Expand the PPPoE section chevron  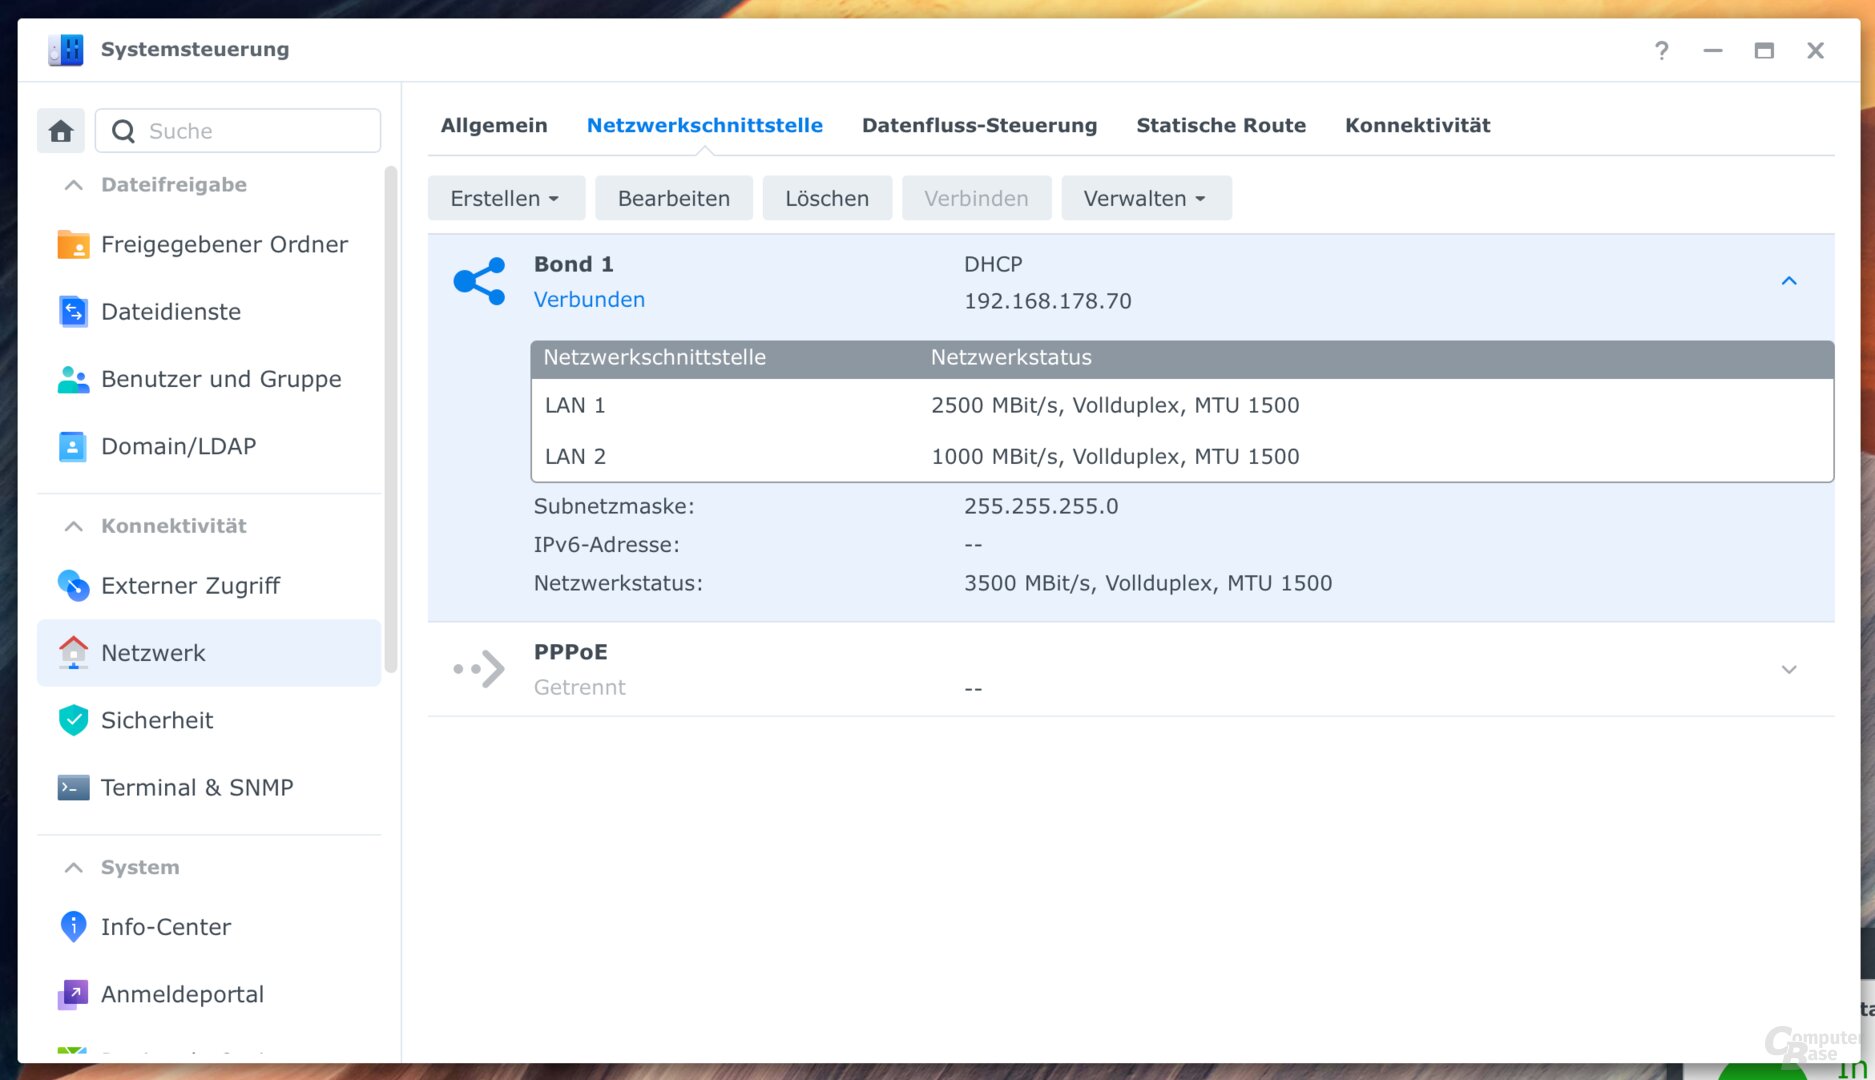pos(1787,669)
